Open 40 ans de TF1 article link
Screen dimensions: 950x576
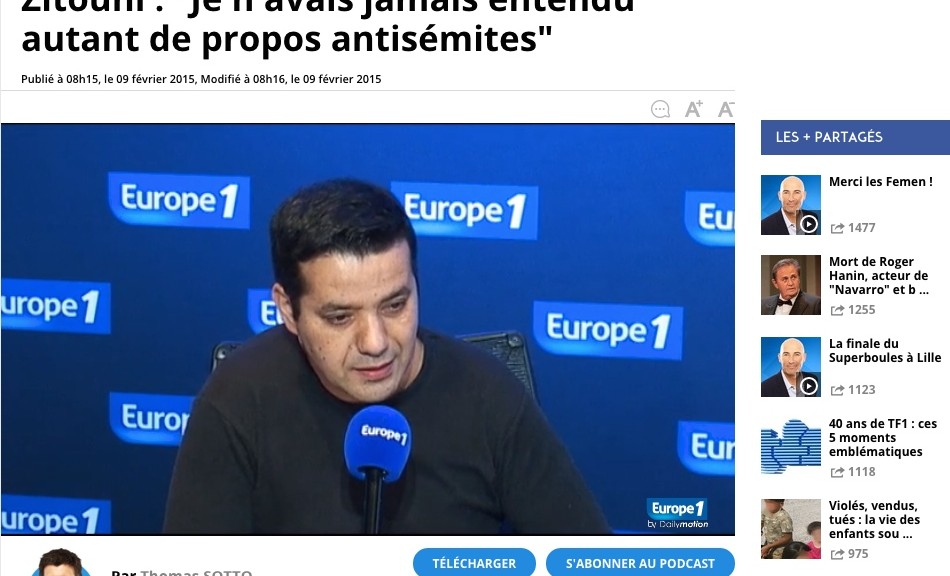[x=883, y=437]
